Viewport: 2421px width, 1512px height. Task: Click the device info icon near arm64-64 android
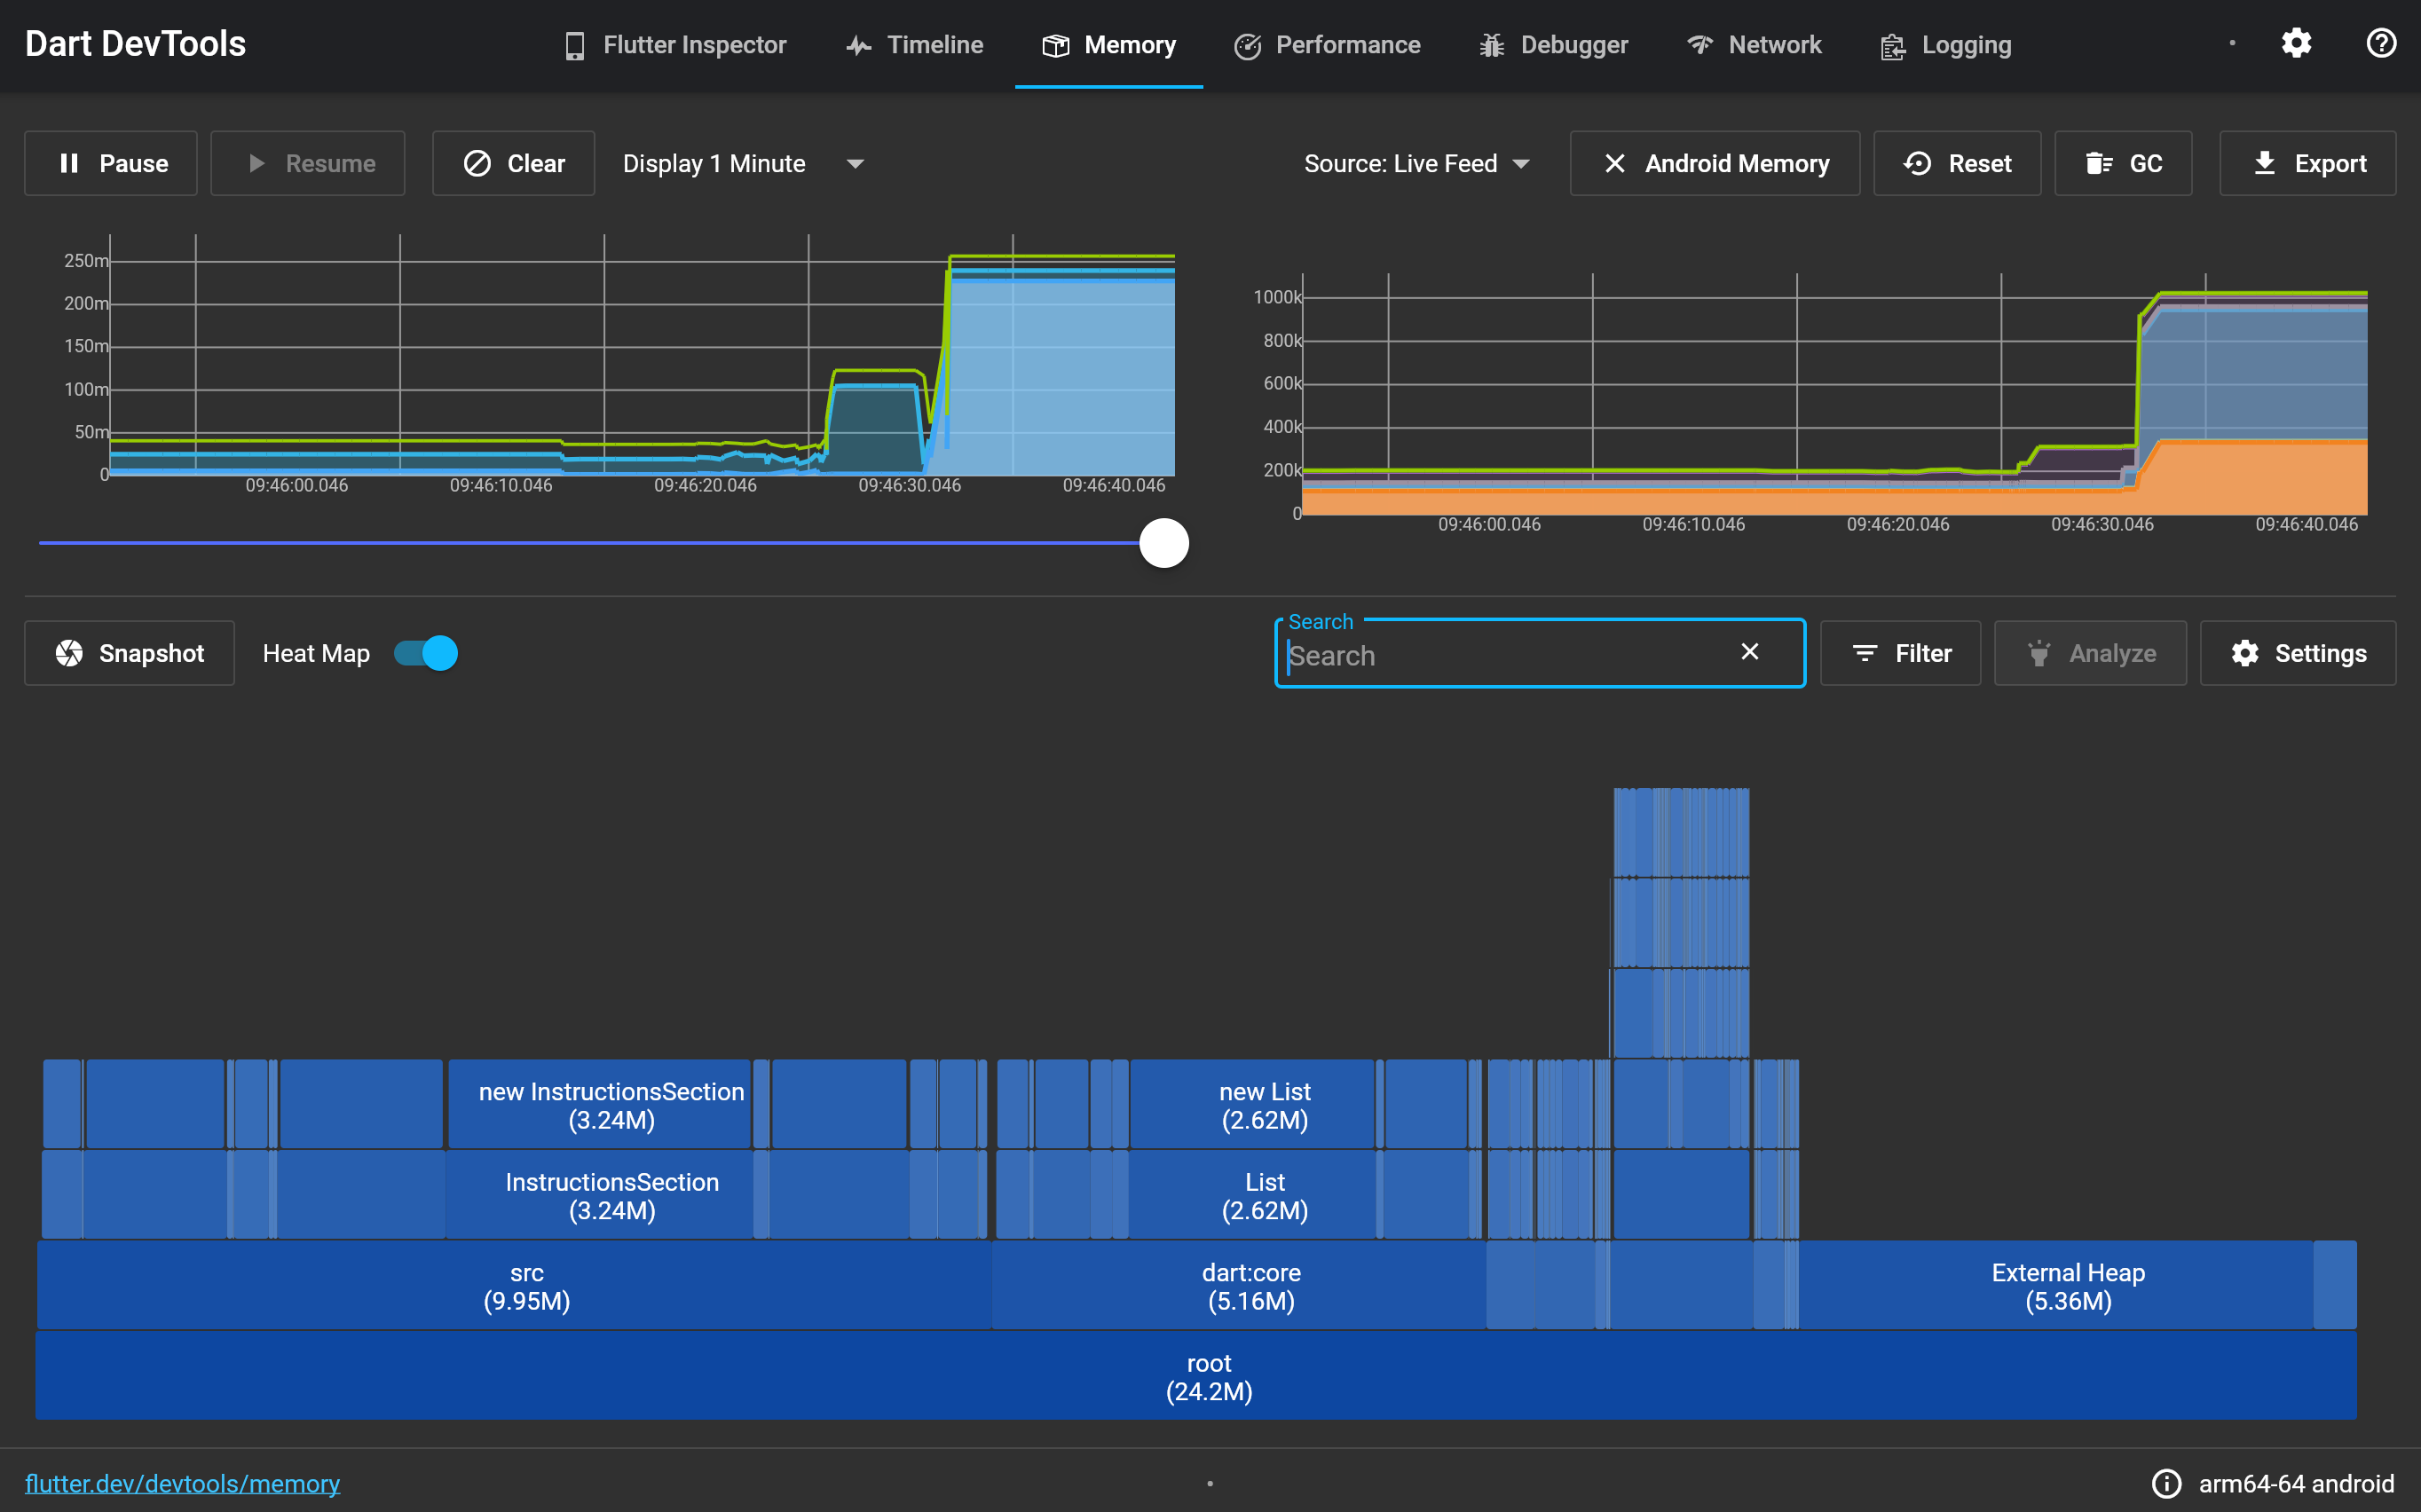point(2166,1483)
